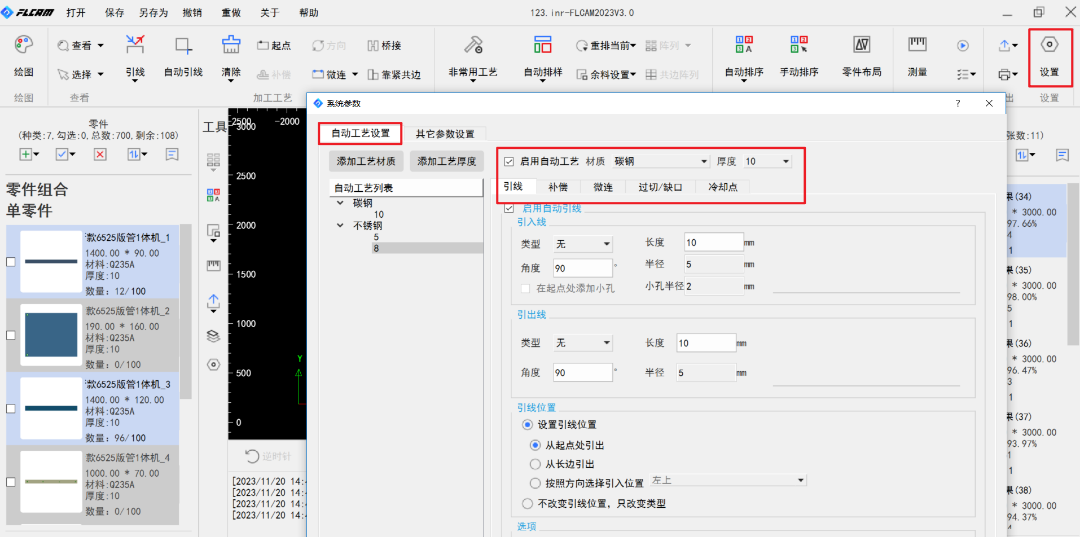Toggle the 启用自动工艺 checkbox
The height and width of the screenshot is (537, 1080).
point(509,162)
